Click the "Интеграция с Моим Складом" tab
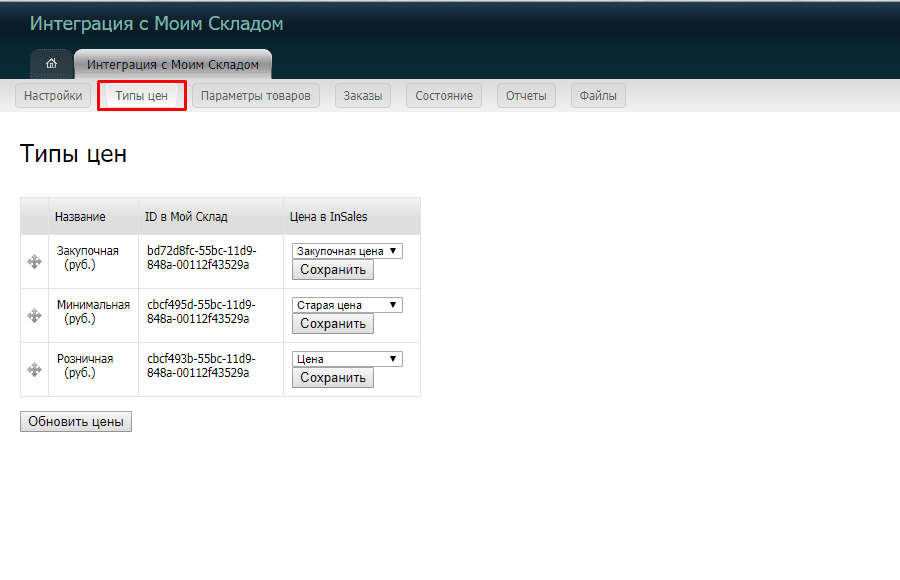This screenshot has height=580, width=900. pos(172,63)
